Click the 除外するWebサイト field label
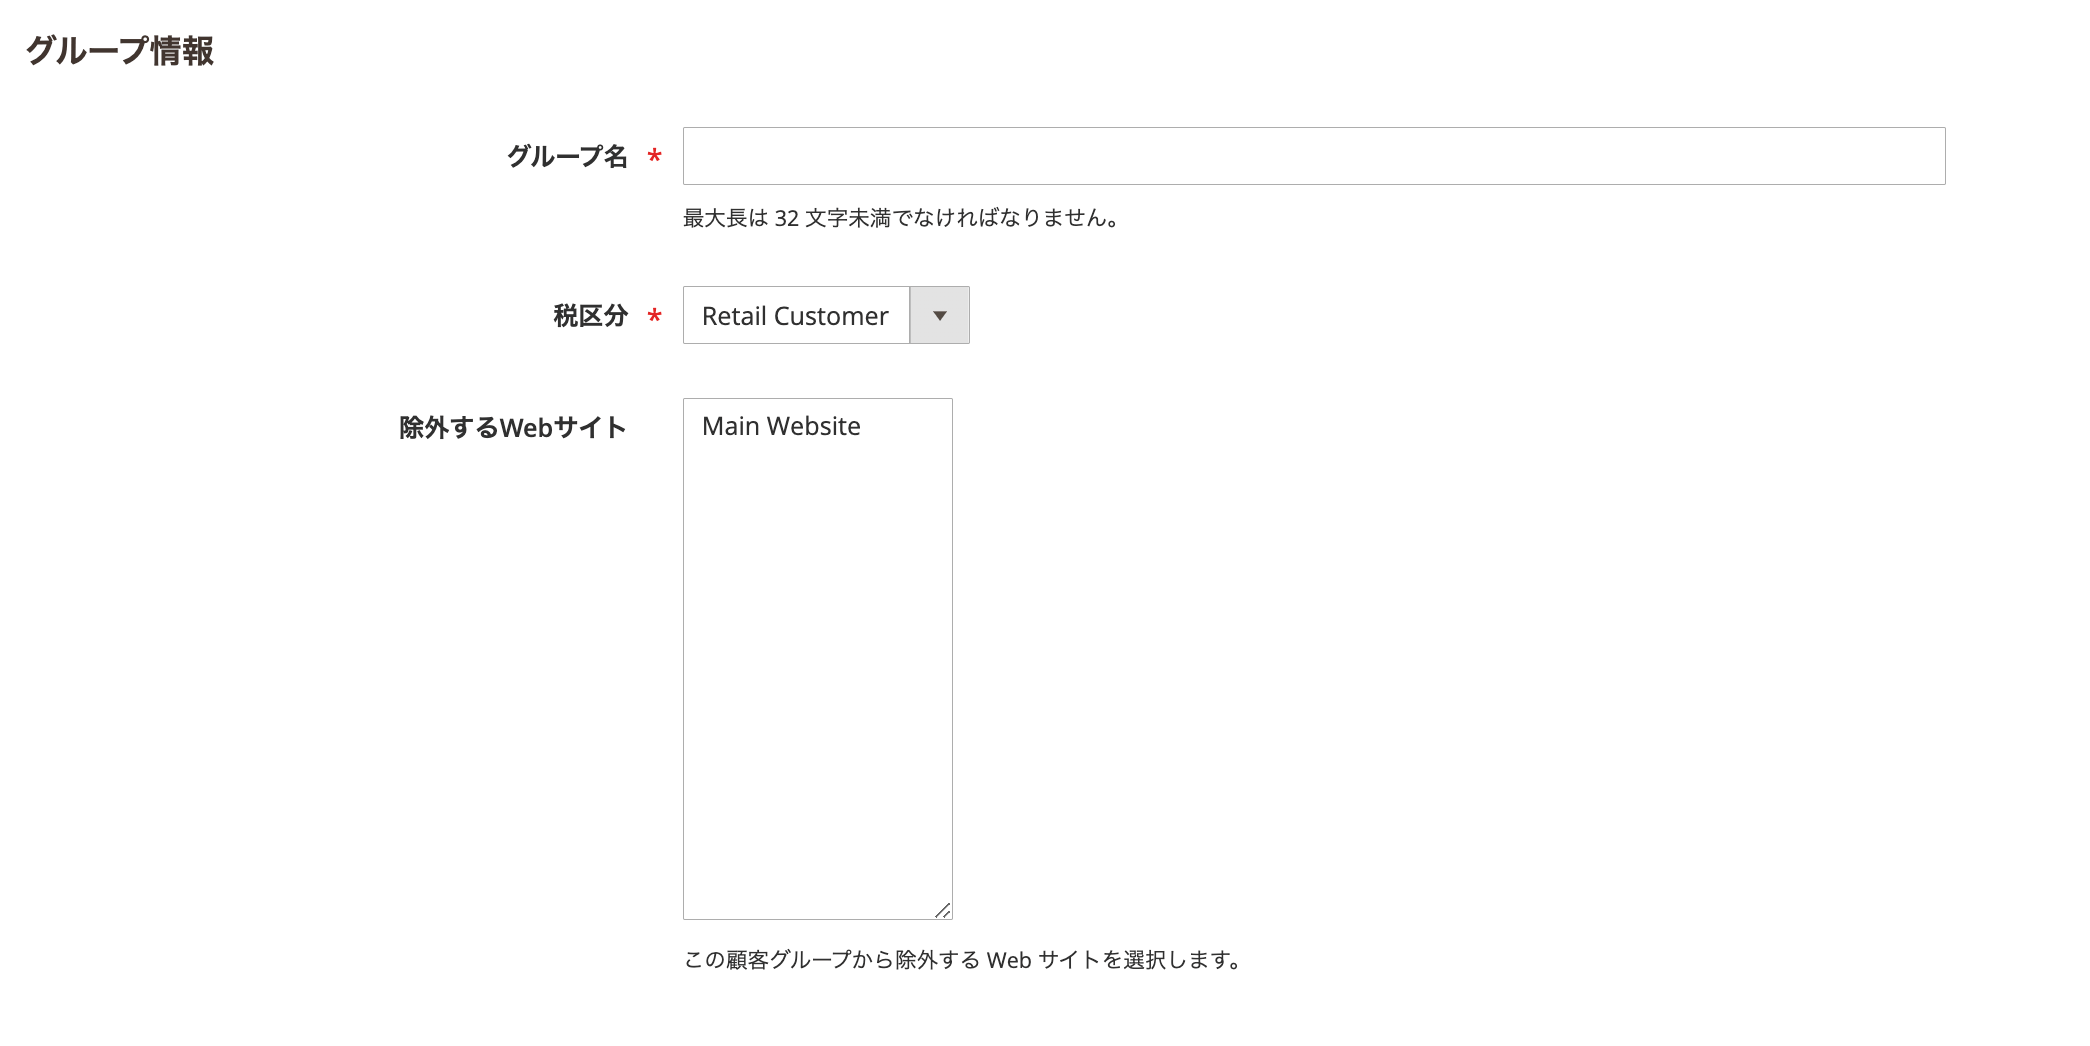The image size is (2090, 1046). point(513,425)
